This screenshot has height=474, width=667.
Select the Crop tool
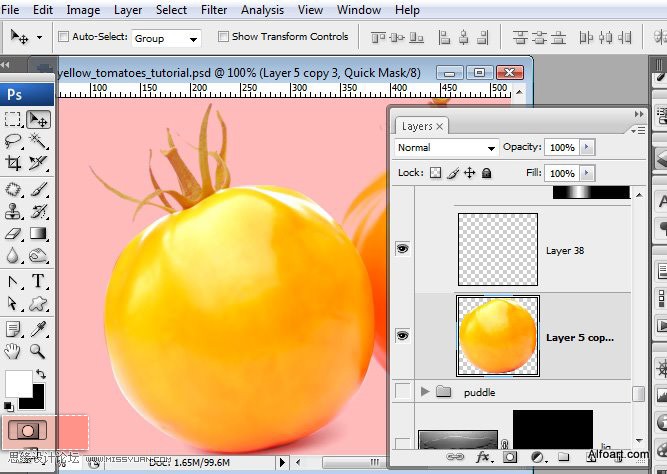pos(13,163)
